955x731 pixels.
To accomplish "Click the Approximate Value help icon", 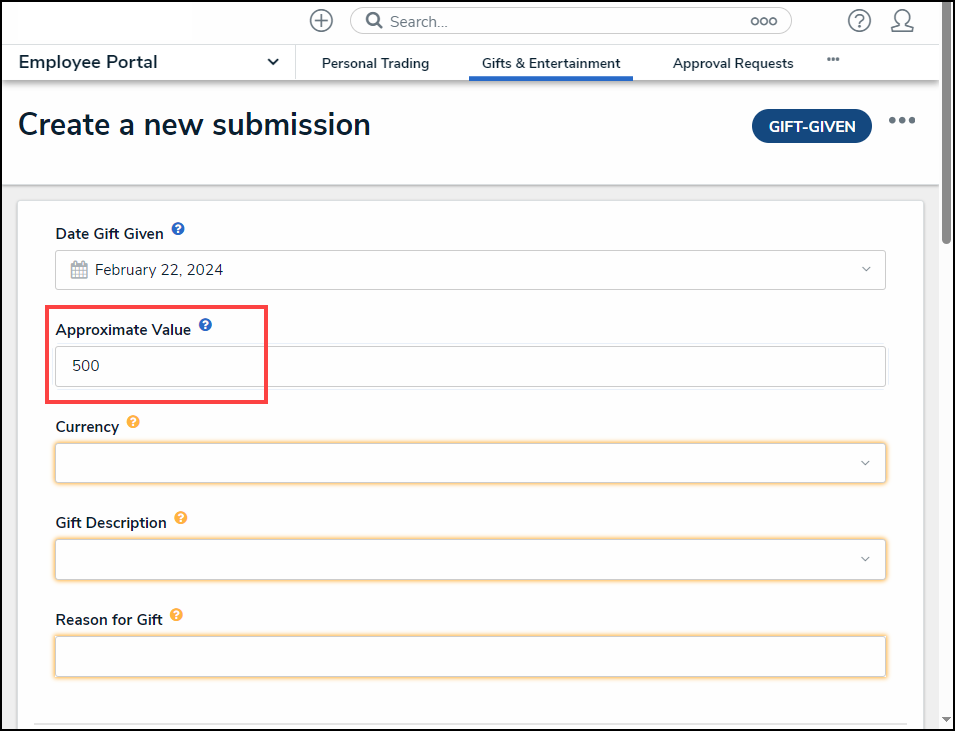I will [205, 325].
